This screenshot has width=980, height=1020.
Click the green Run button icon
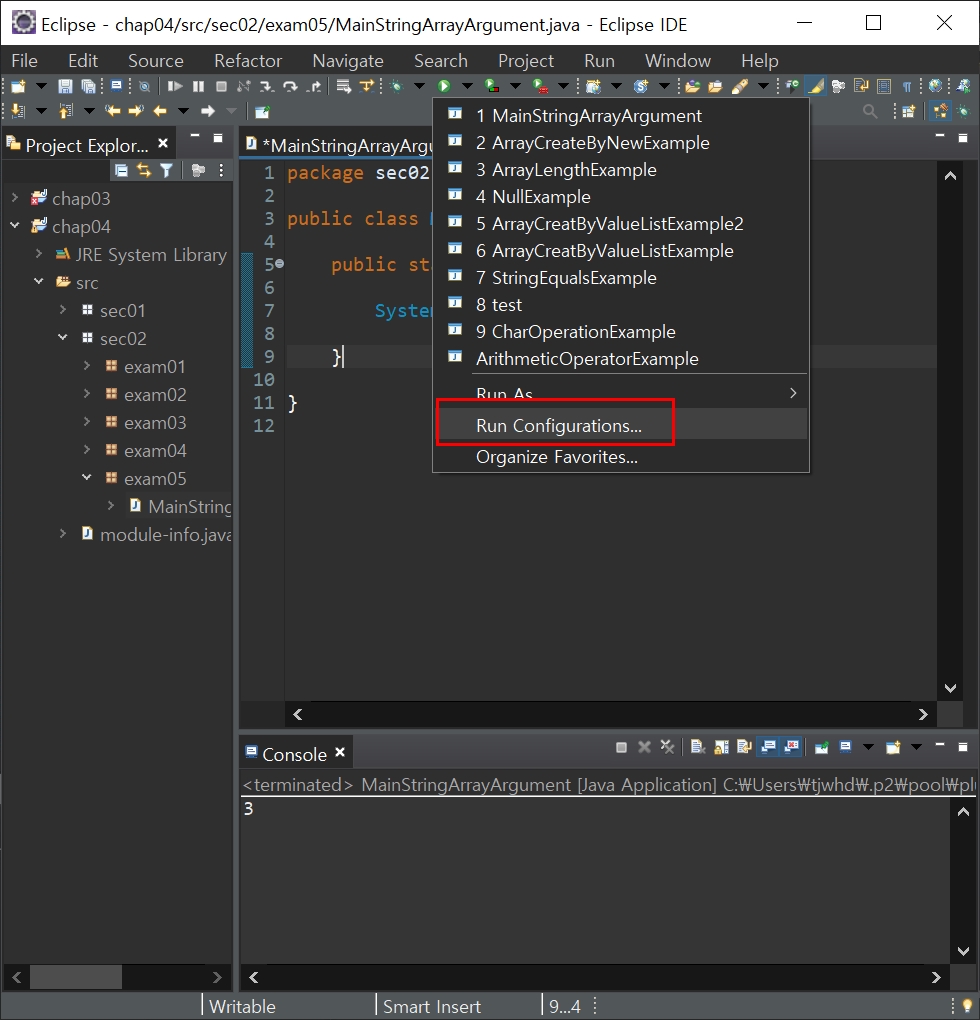(x=444, y=86)
